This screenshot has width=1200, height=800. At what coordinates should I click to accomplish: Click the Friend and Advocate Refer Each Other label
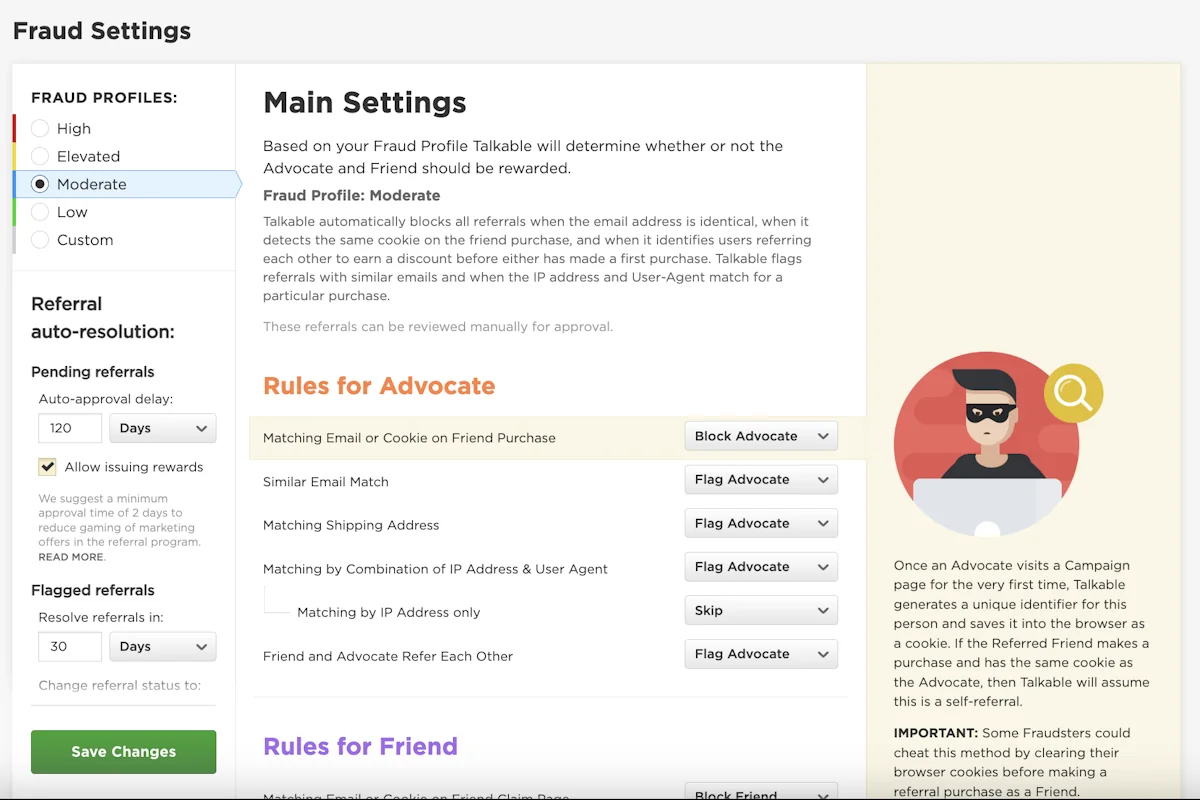[388, 656]
